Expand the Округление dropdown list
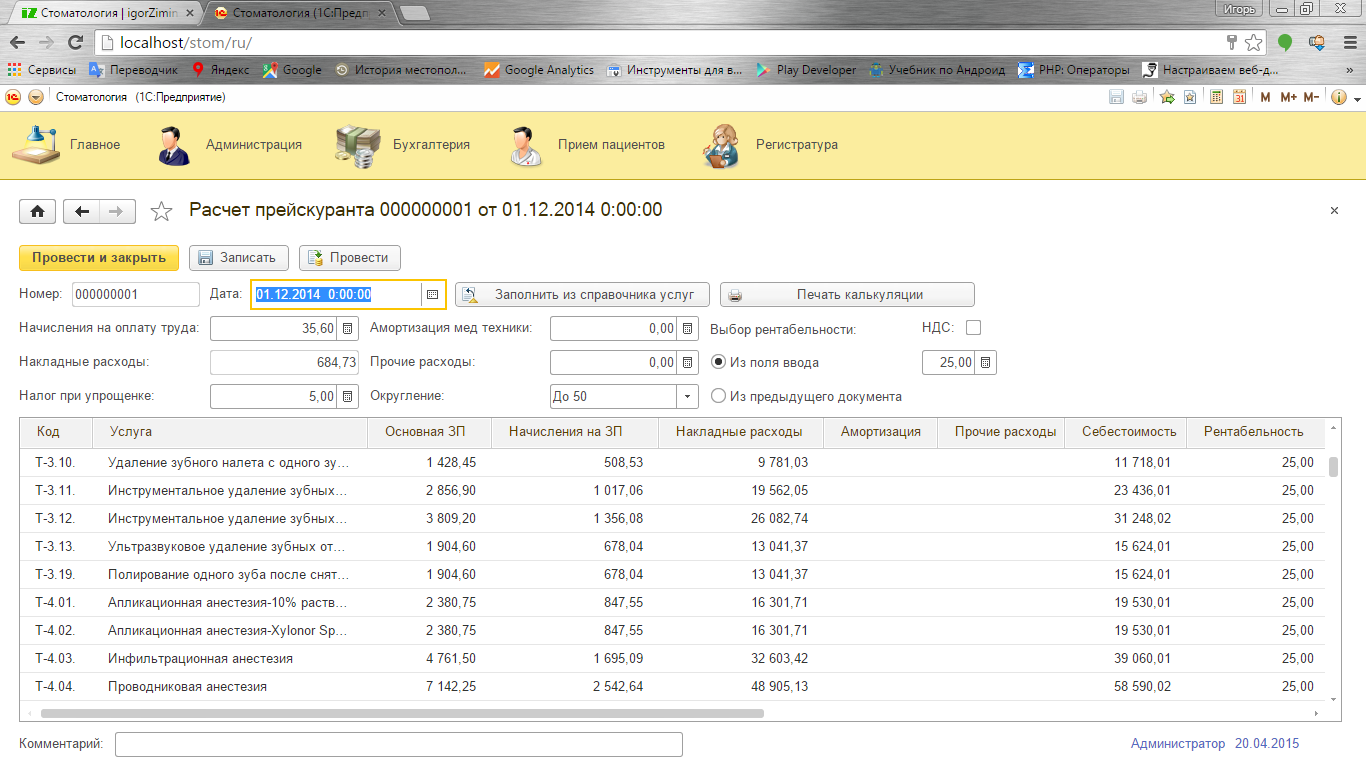 pos(687,397)
